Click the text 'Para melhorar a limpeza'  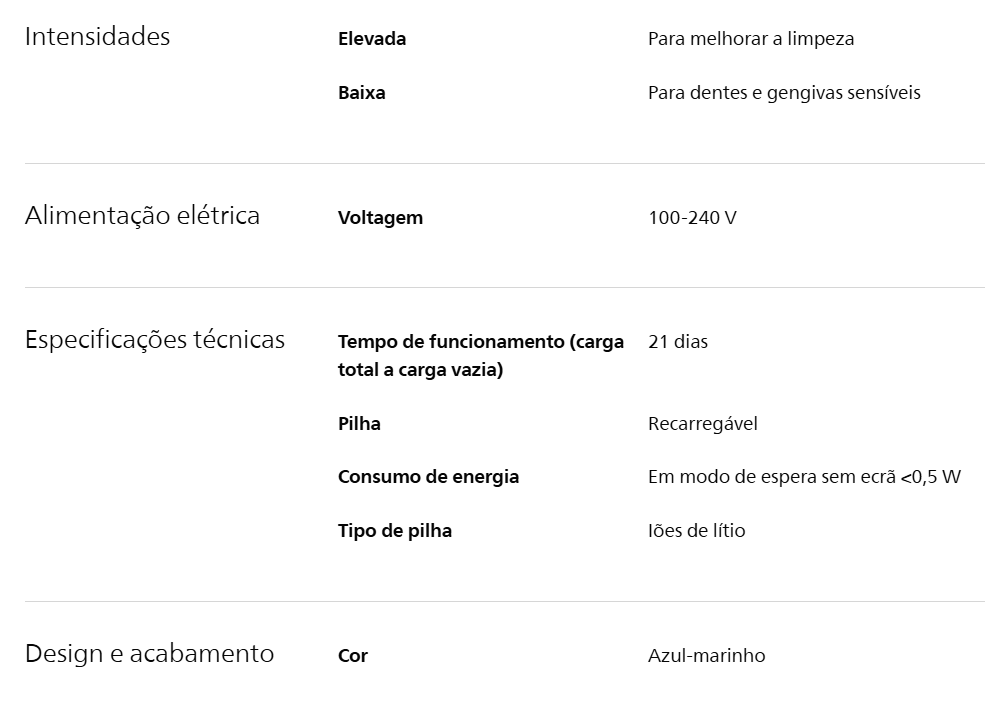pyautogui.click(x=750, y=39)
